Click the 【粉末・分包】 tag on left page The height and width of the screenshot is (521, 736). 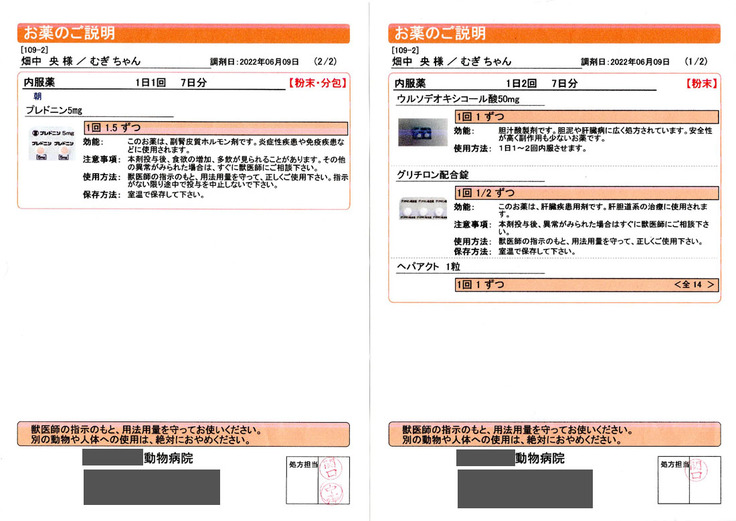[317, 85]
